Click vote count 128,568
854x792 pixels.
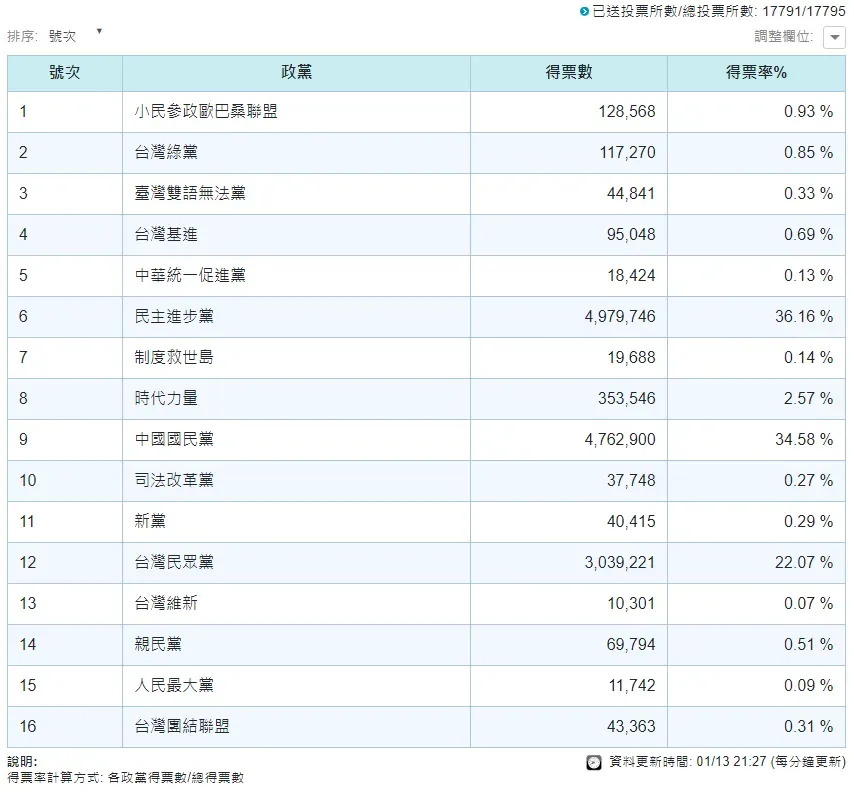click(x=627, y=112)
